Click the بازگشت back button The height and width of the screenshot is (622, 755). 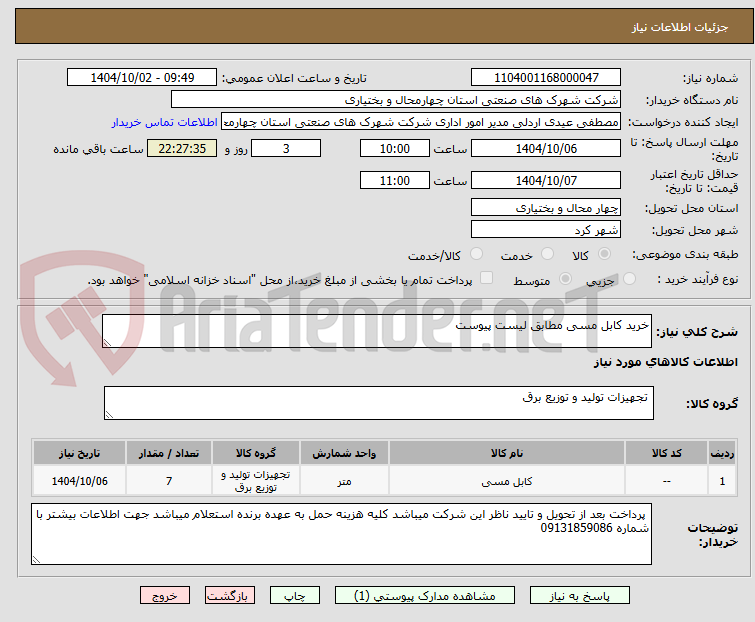(230, 596)
